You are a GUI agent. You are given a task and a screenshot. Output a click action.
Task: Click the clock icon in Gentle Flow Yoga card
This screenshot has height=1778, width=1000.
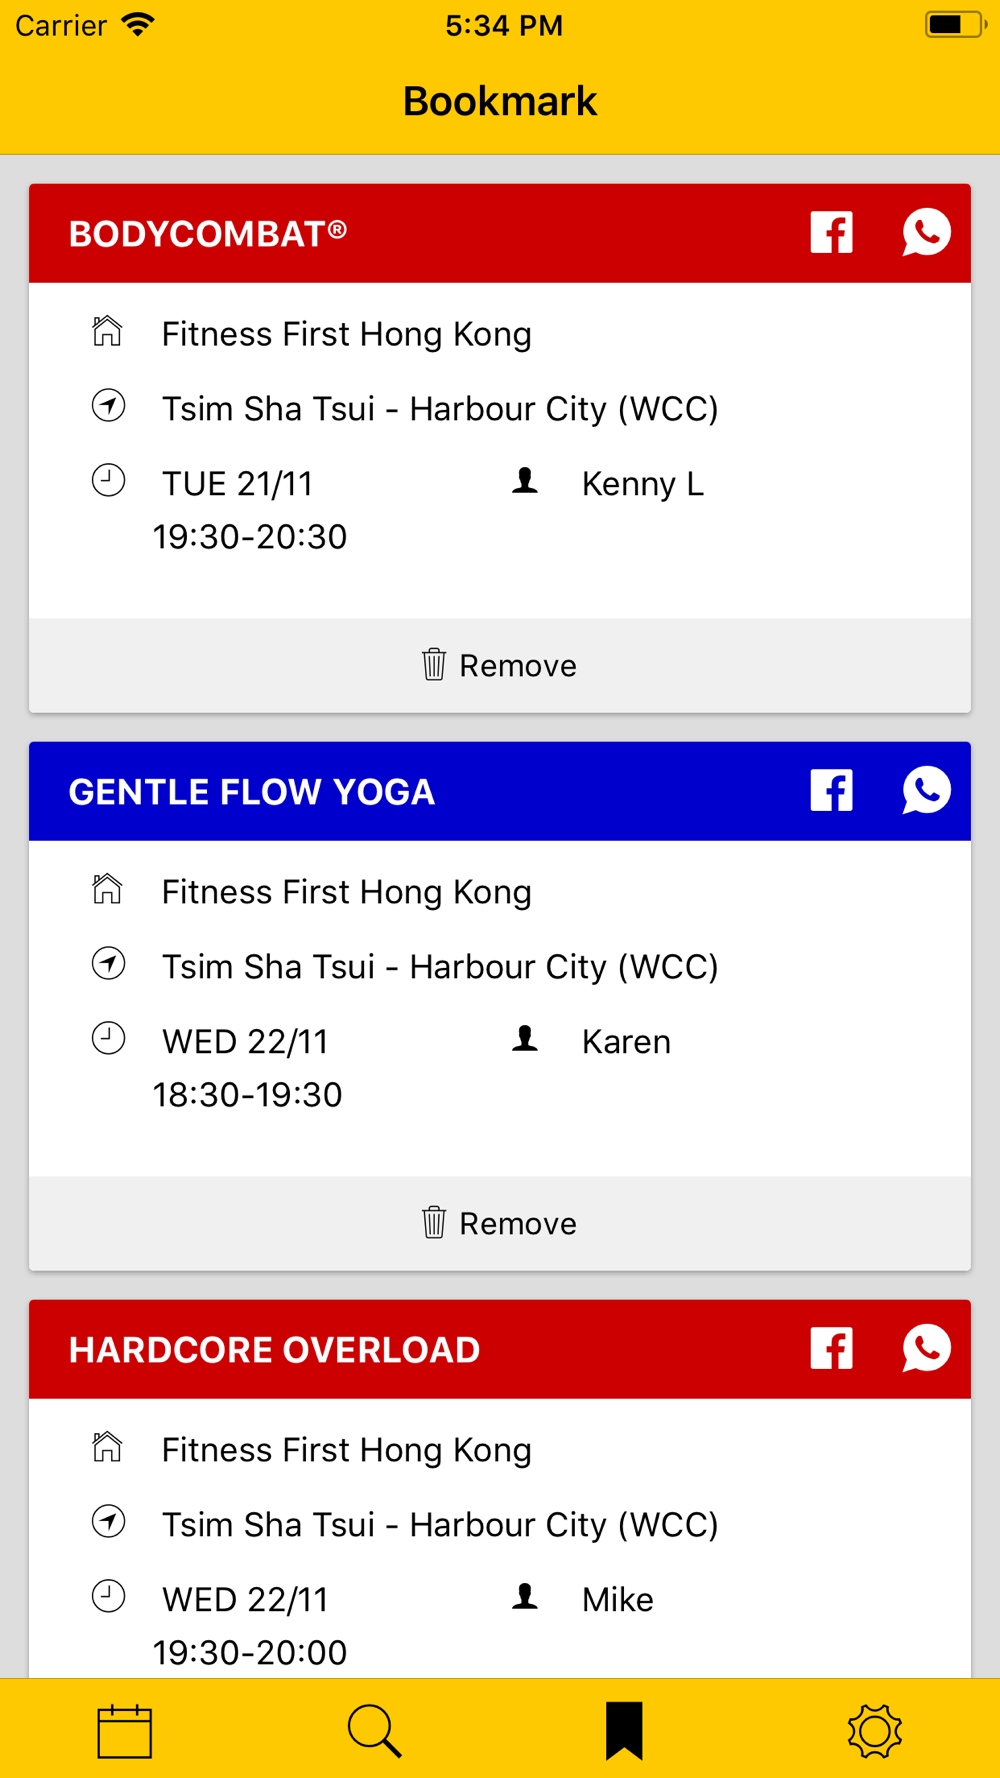(108, 1038)
